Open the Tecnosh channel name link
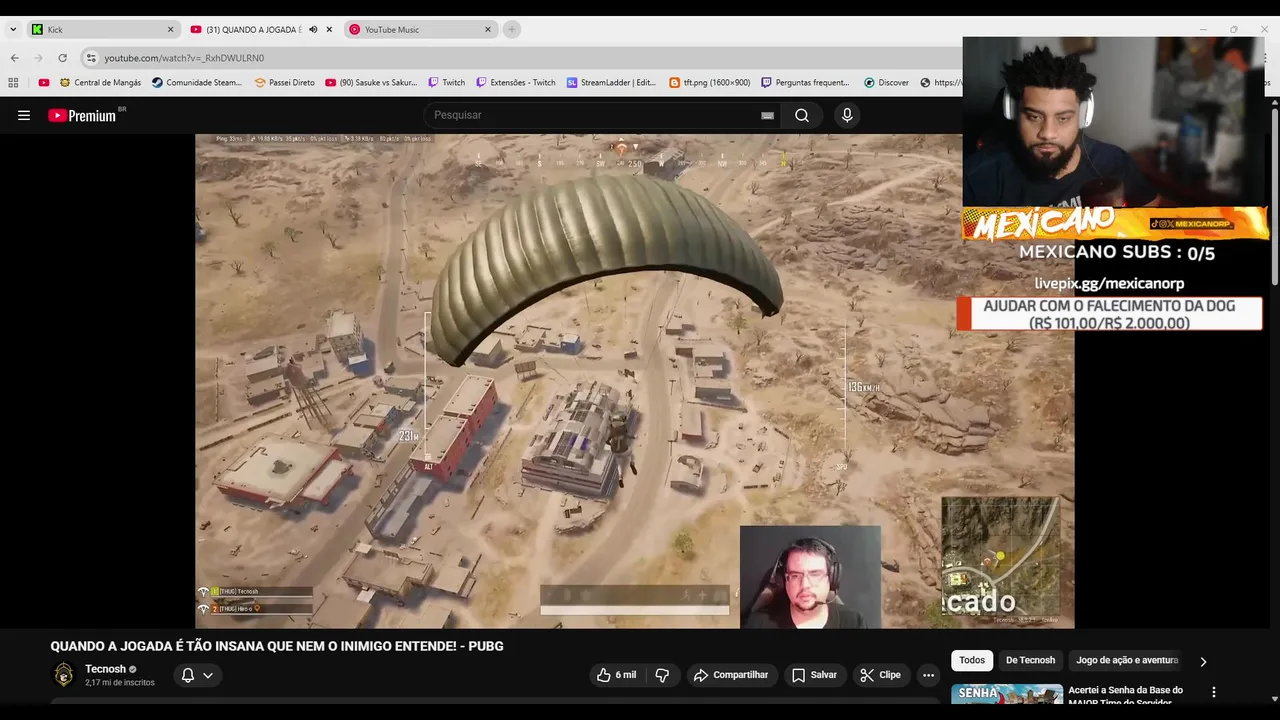Viewport: 1280px width, 720px height. [x=105, y=669]
